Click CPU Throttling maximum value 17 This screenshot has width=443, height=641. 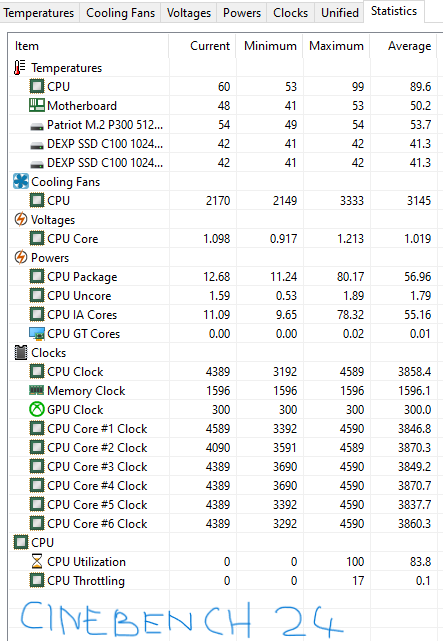point(358,580)
